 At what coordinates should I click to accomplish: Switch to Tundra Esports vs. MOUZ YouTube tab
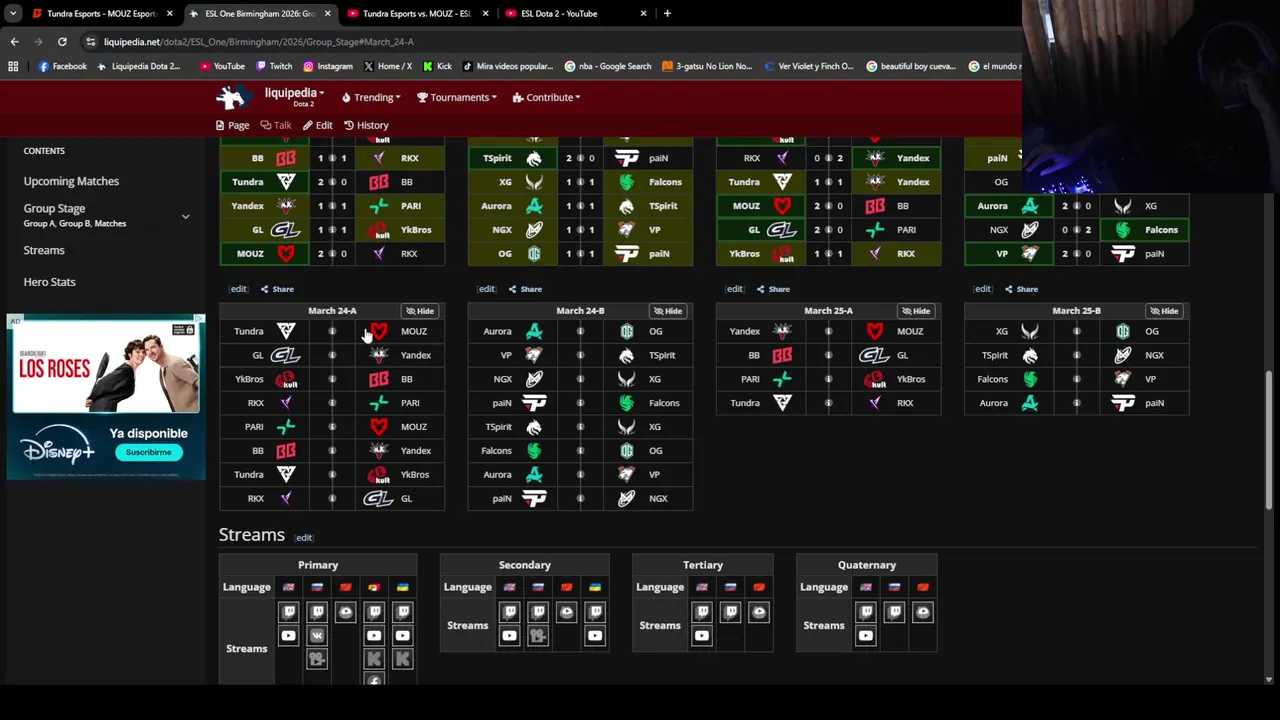[x=417, y=13]
